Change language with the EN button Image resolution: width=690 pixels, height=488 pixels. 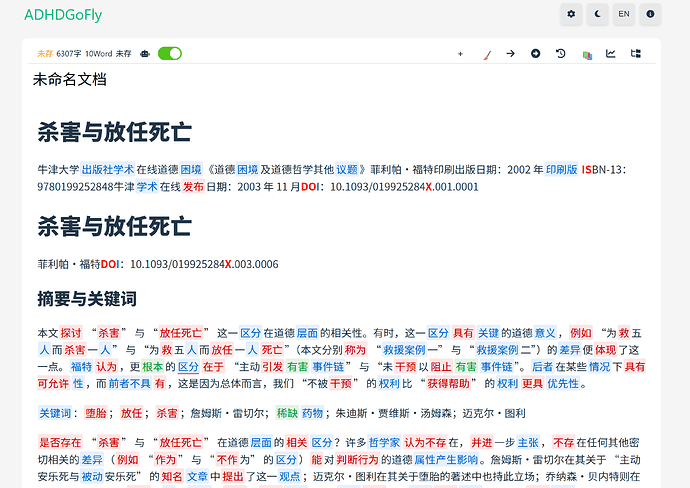624,14
